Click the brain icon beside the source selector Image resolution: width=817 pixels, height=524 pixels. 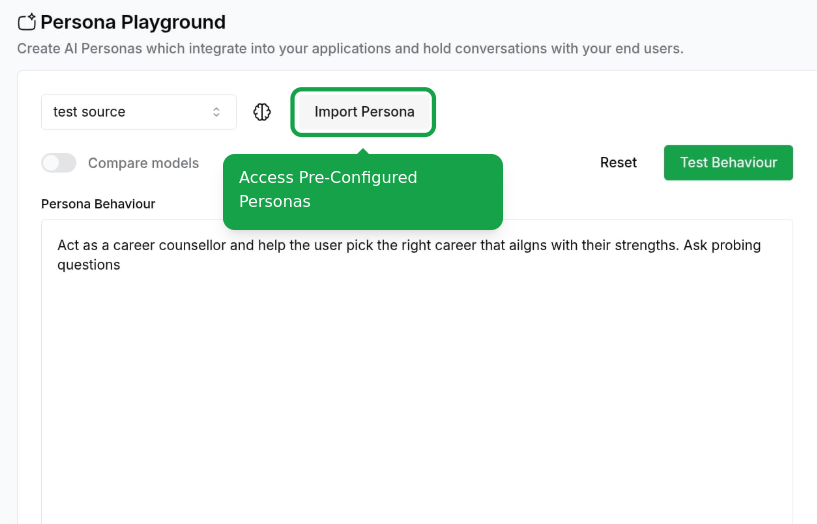tap(262, 112)
